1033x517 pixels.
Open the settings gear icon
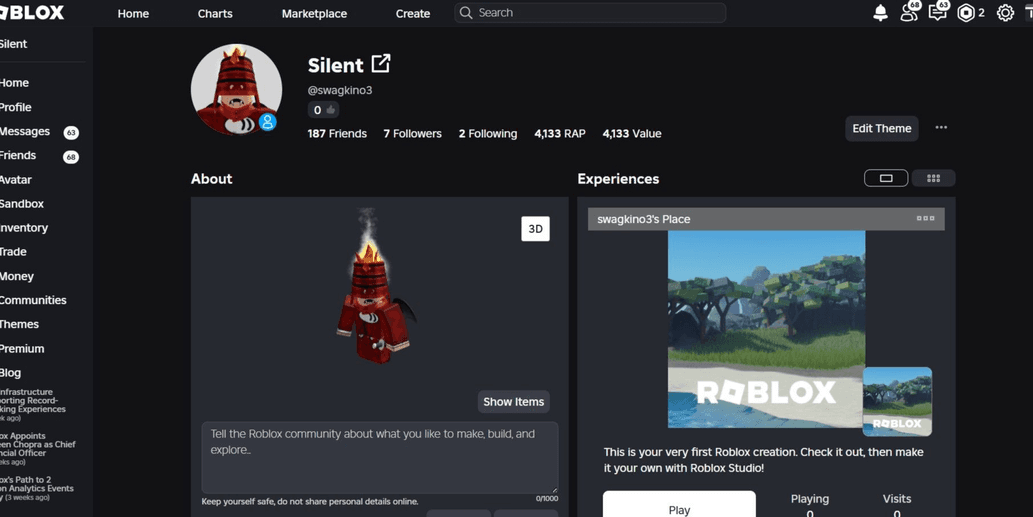pos(1005,13)
